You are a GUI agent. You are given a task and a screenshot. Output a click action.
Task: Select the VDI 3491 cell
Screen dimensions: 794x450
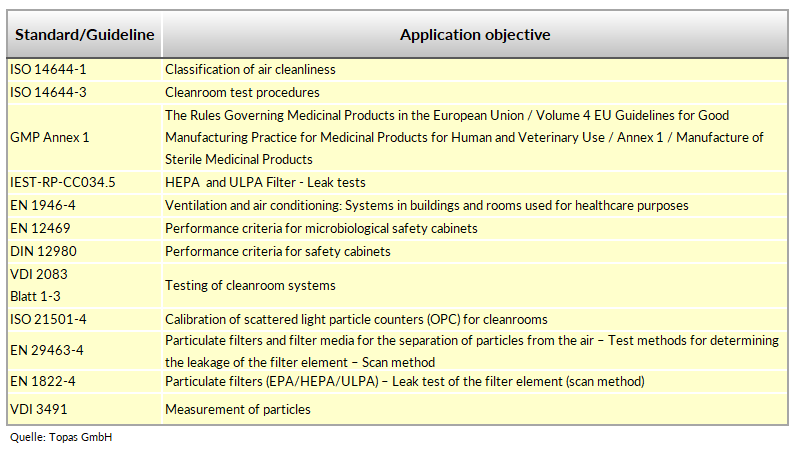point(85,409)
